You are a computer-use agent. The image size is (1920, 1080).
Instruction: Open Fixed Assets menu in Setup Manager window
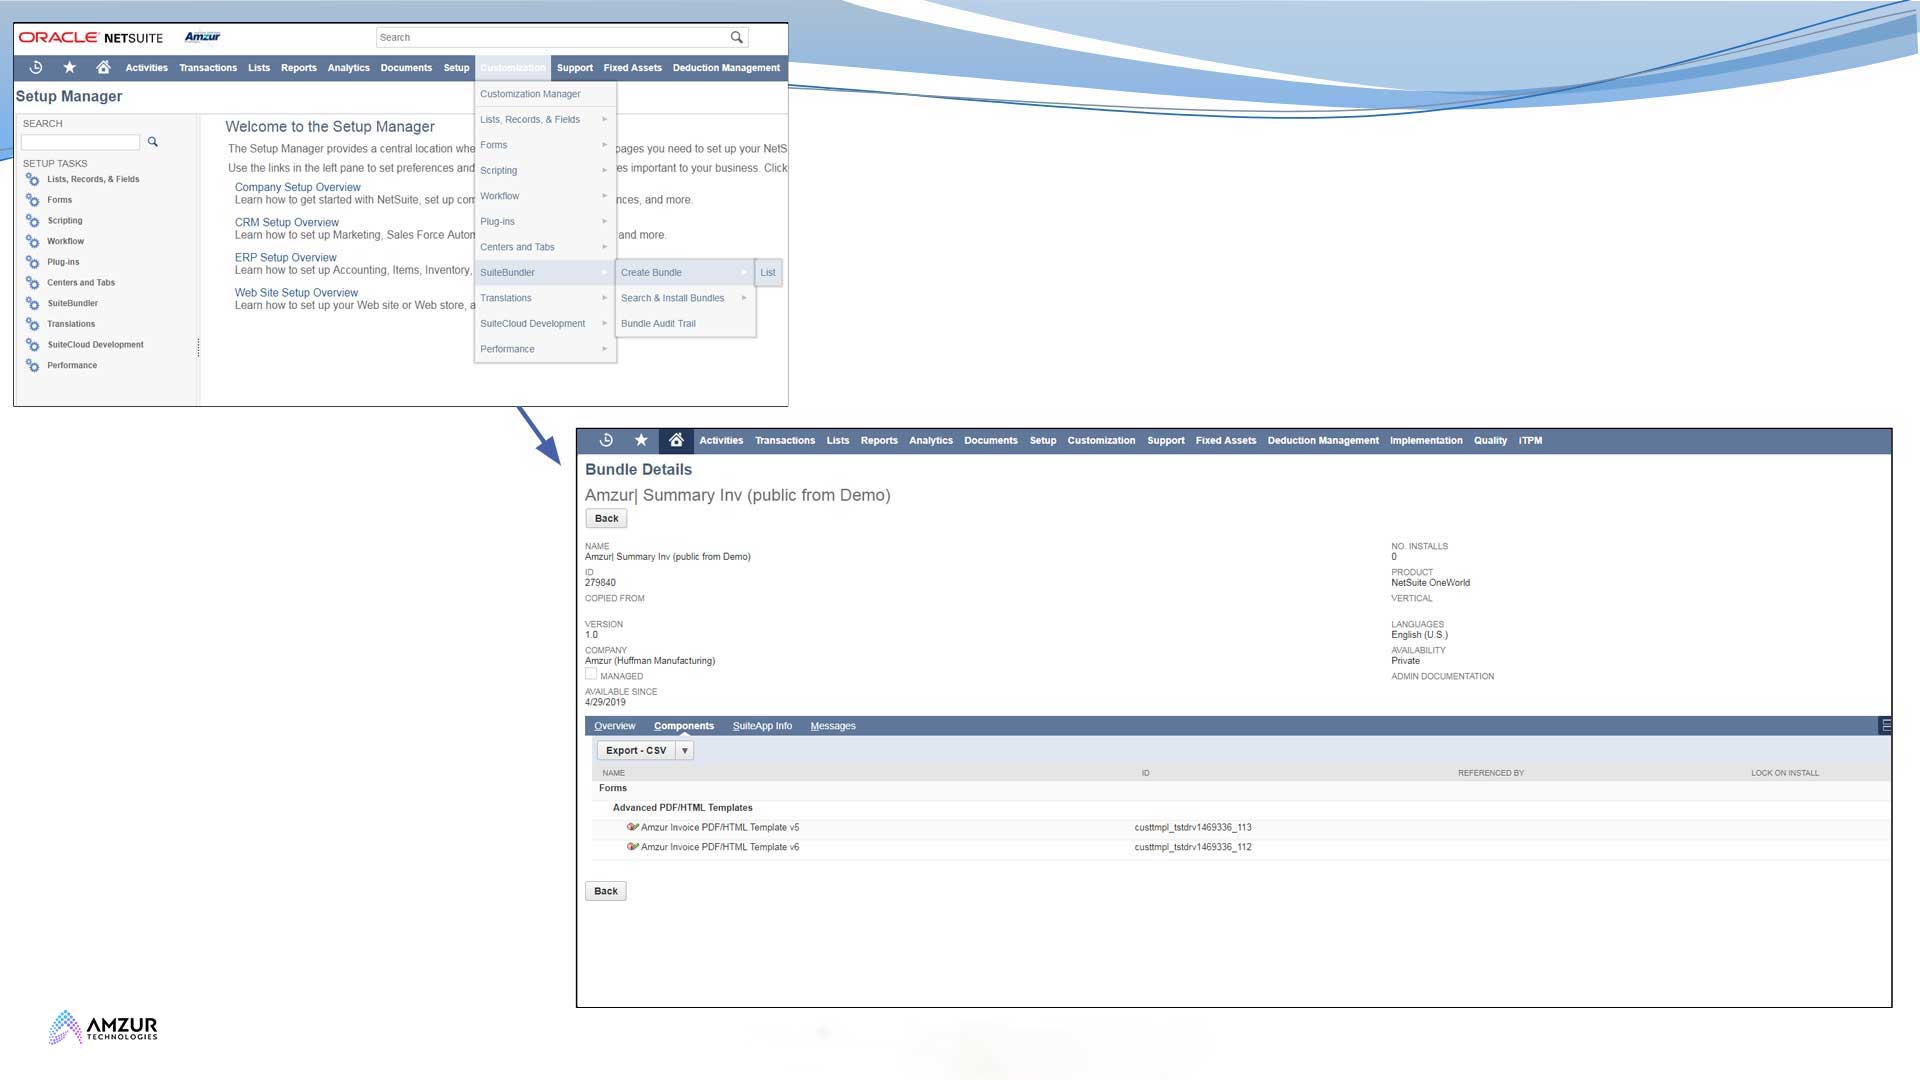632,68
